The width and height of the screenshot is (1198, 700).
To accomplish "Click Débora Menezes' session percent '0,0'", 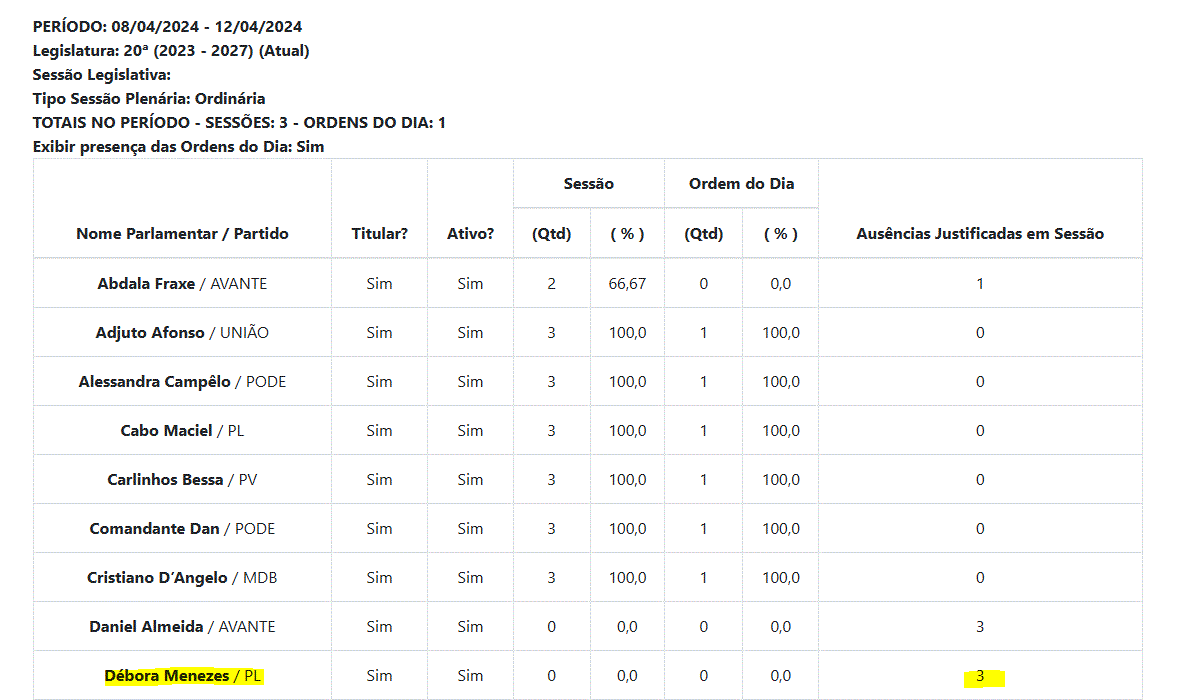I will point(627,676).
